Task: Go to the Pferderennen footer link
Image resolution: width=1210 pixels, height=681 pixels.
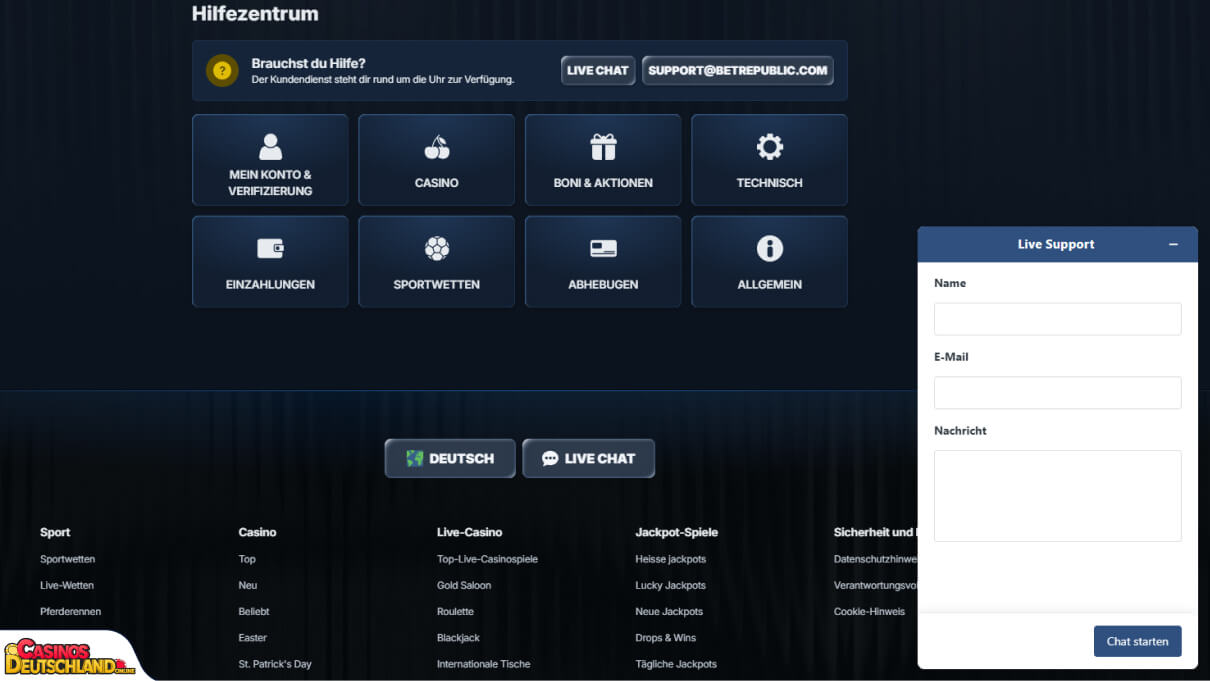Action: [x=71, y=611]
